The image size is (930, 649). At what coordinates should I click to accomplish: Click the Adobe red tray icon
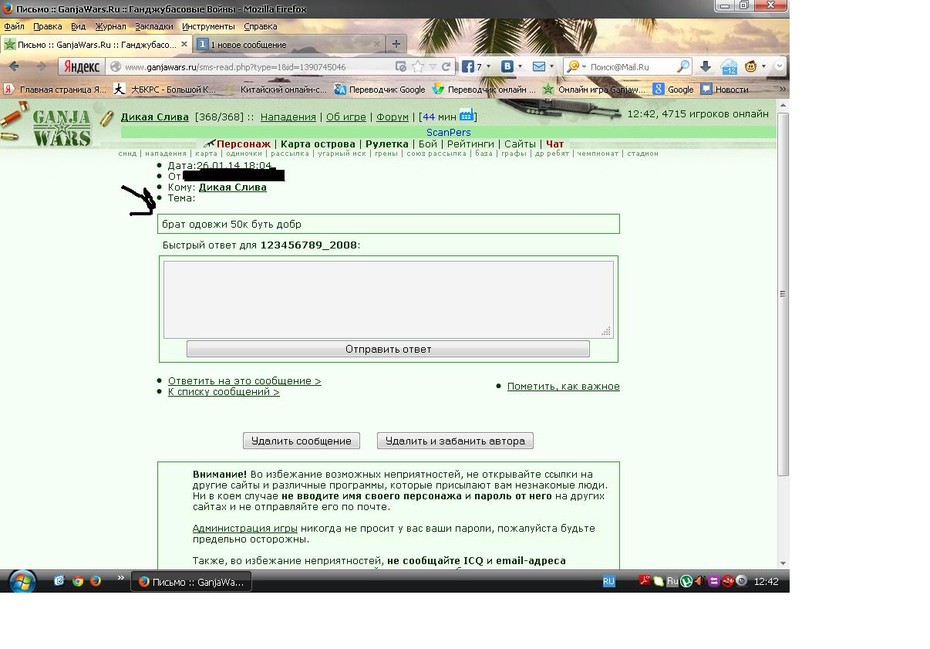(644, 581)
